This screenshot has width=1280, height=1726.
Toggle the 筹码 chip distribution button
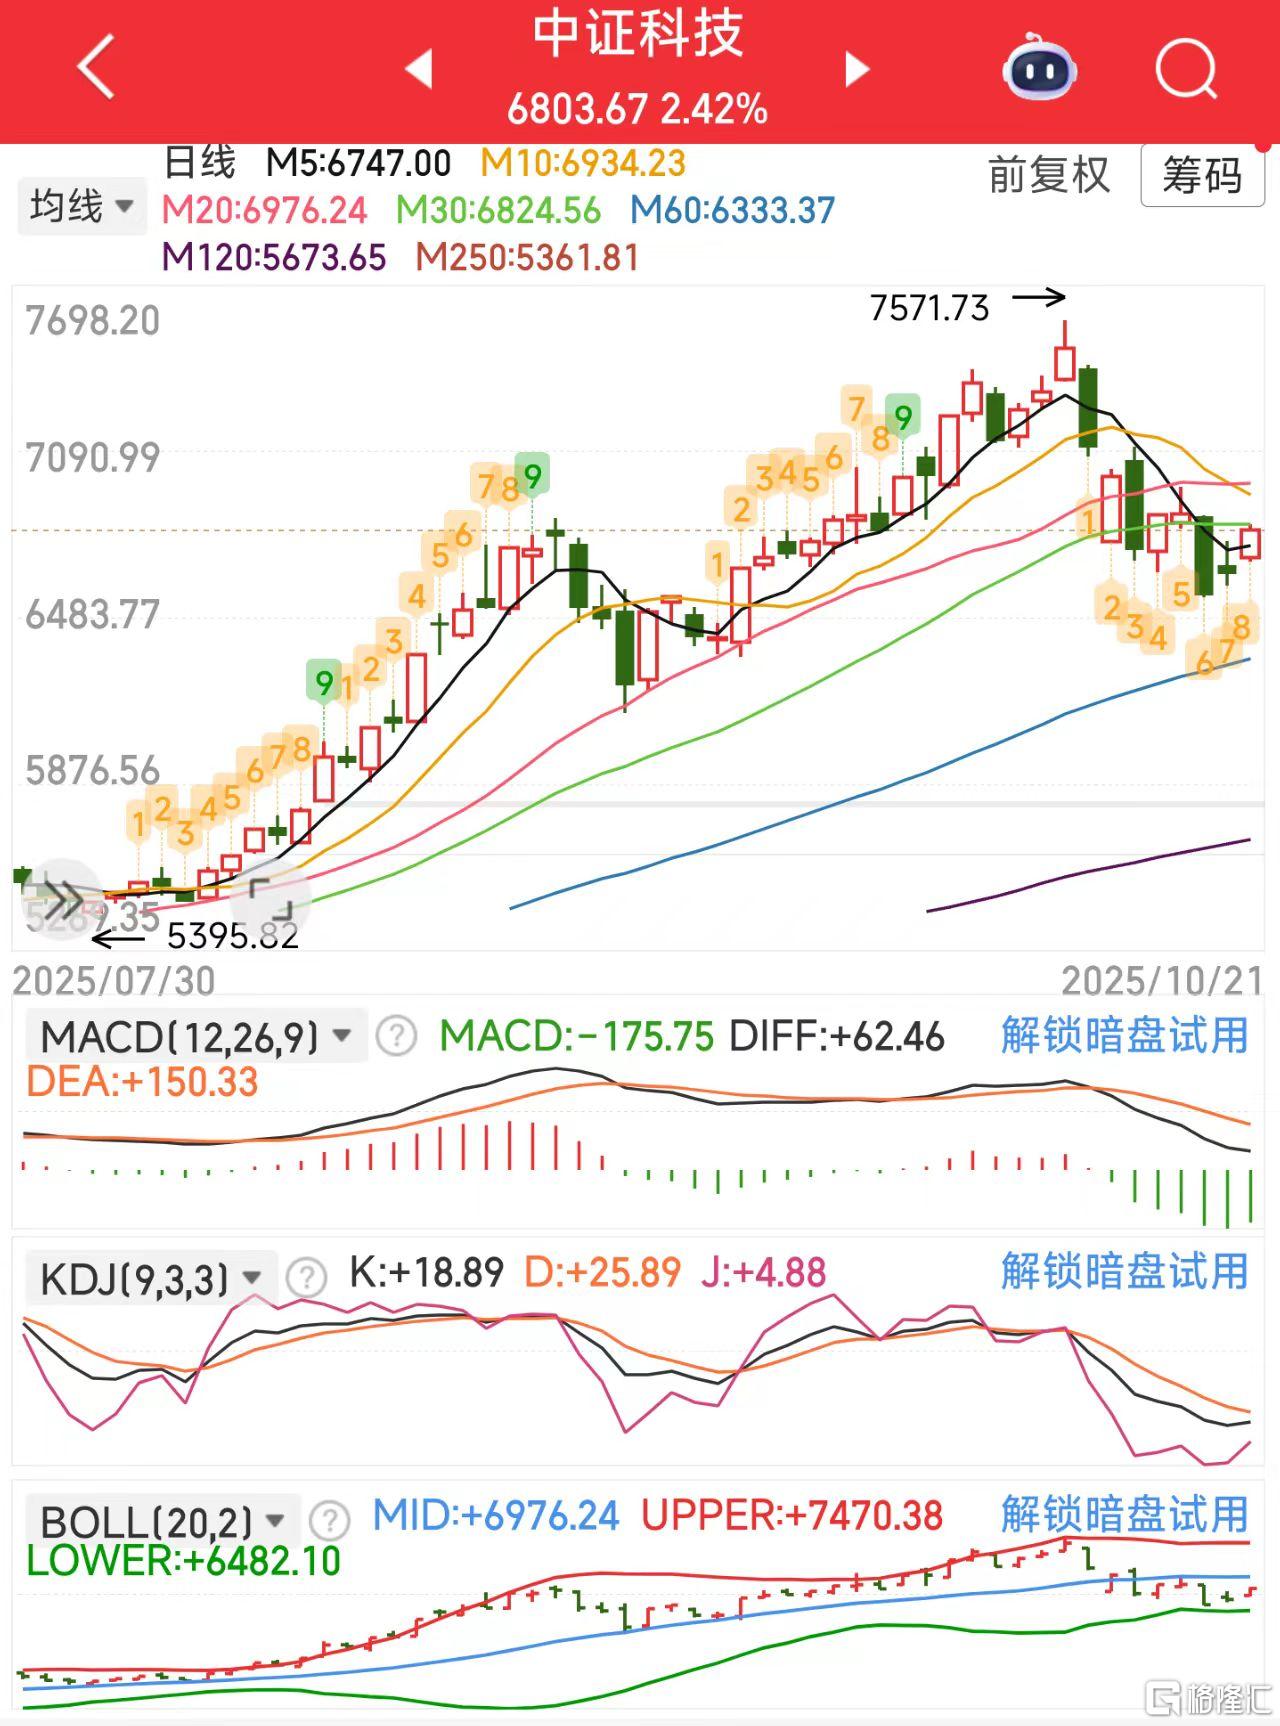1201,177
